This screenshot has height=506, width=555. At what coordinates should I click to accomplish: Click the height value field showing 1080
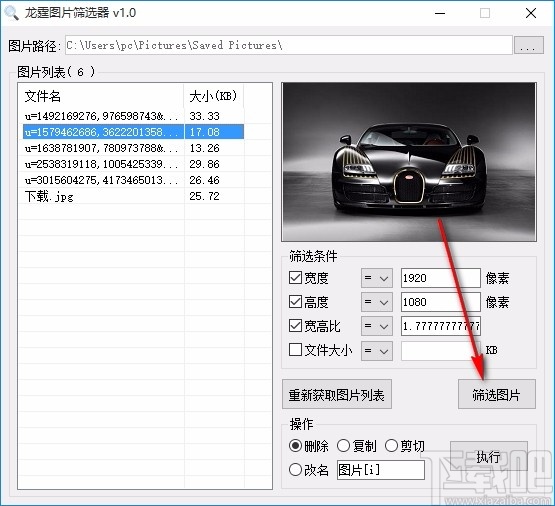point(441,302)
